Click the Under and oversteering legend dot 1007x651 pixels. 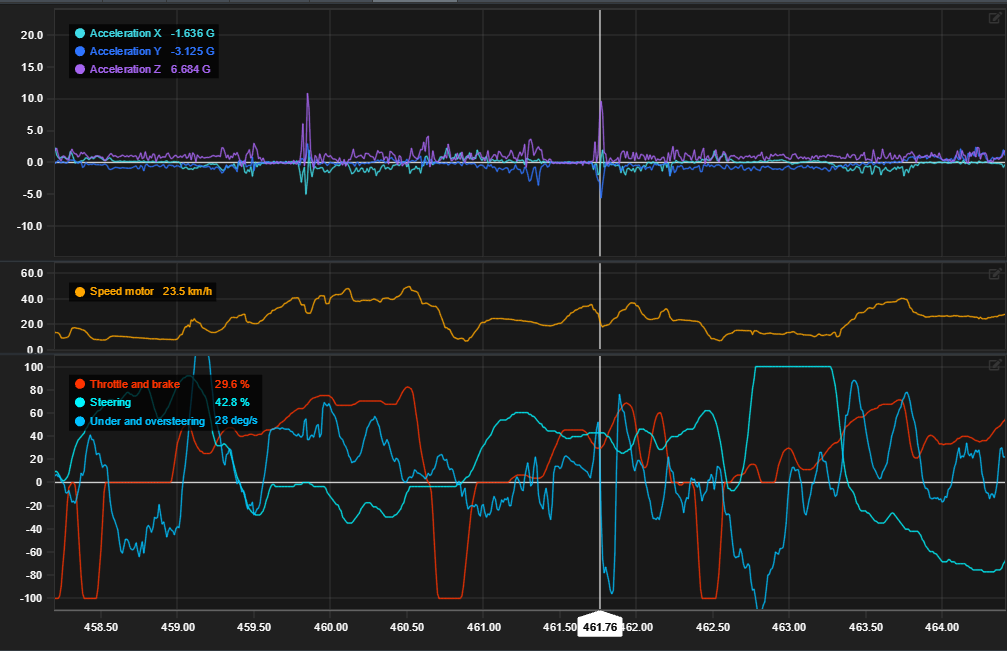pos(79,421)
